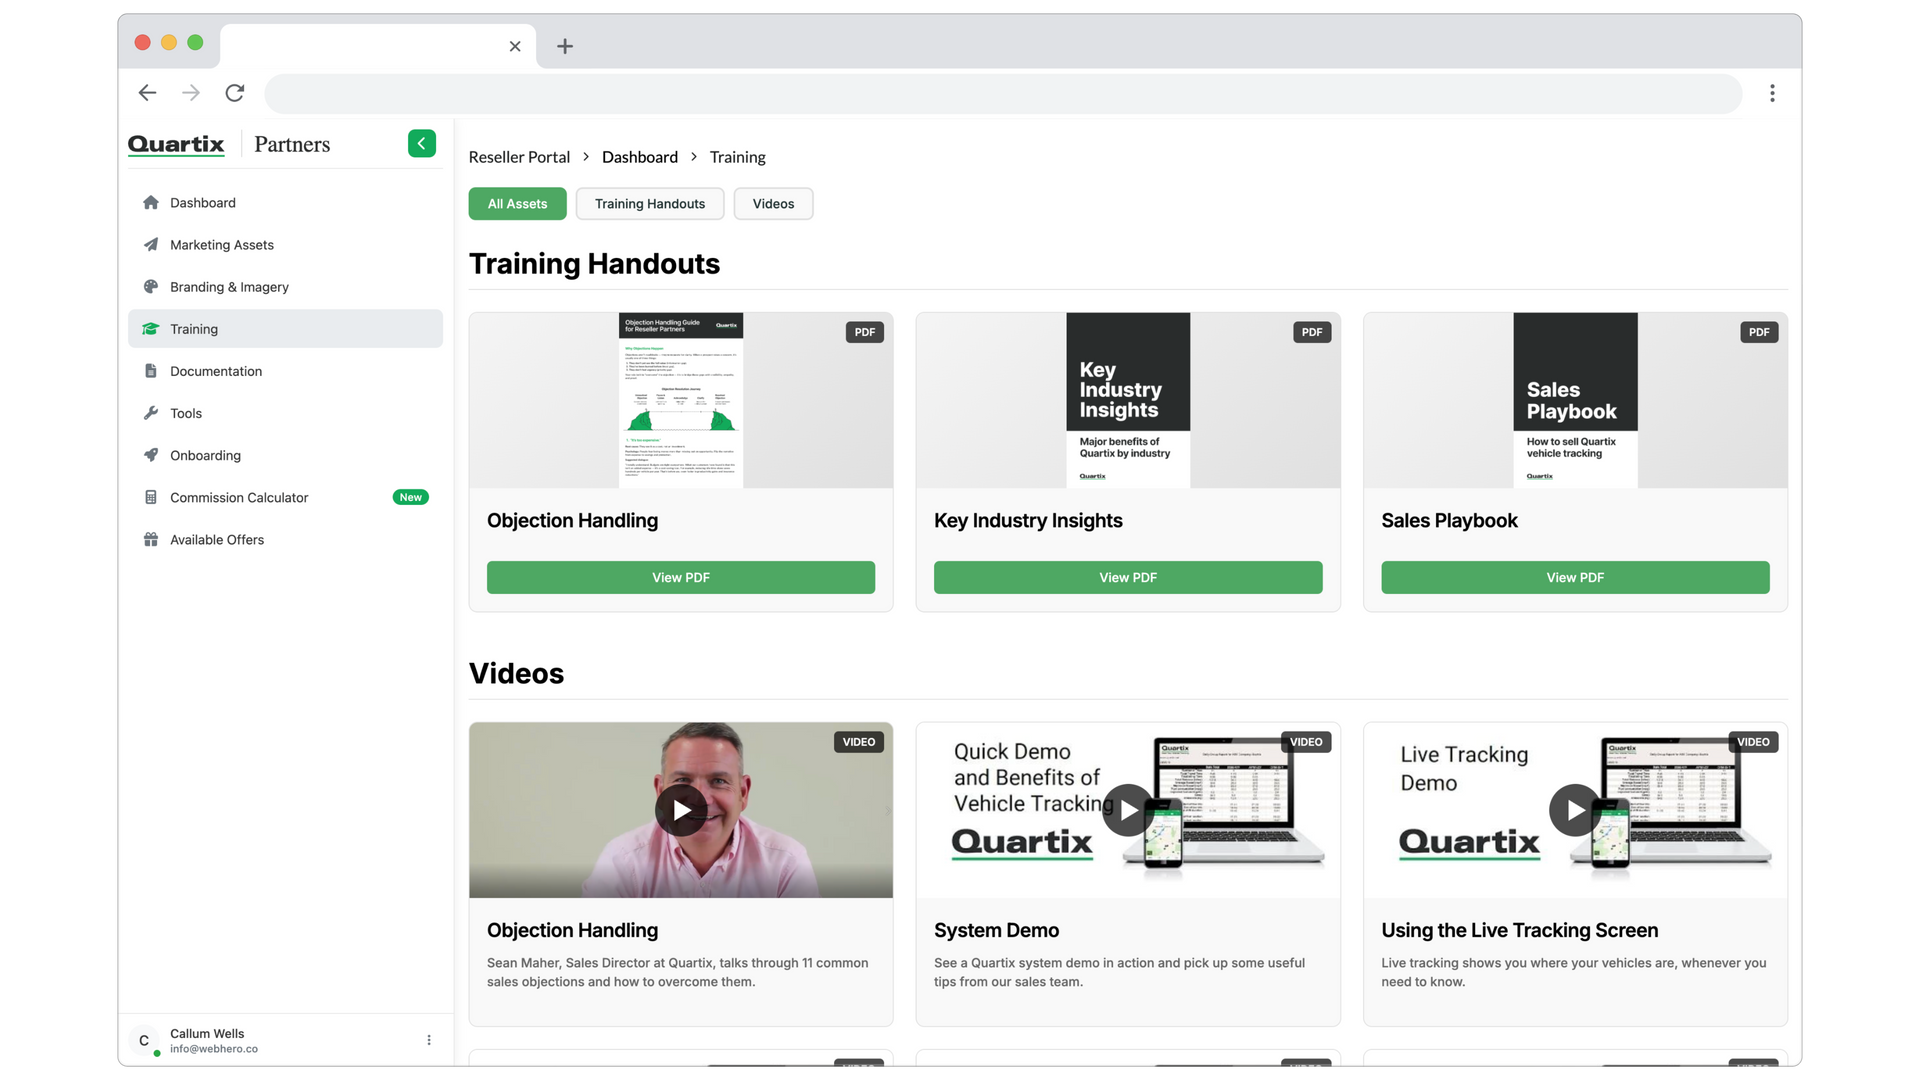Open the Objection Handling PDF thumbnail
The width and height of the screenshot is (1920, 1080).
point(681,400)
